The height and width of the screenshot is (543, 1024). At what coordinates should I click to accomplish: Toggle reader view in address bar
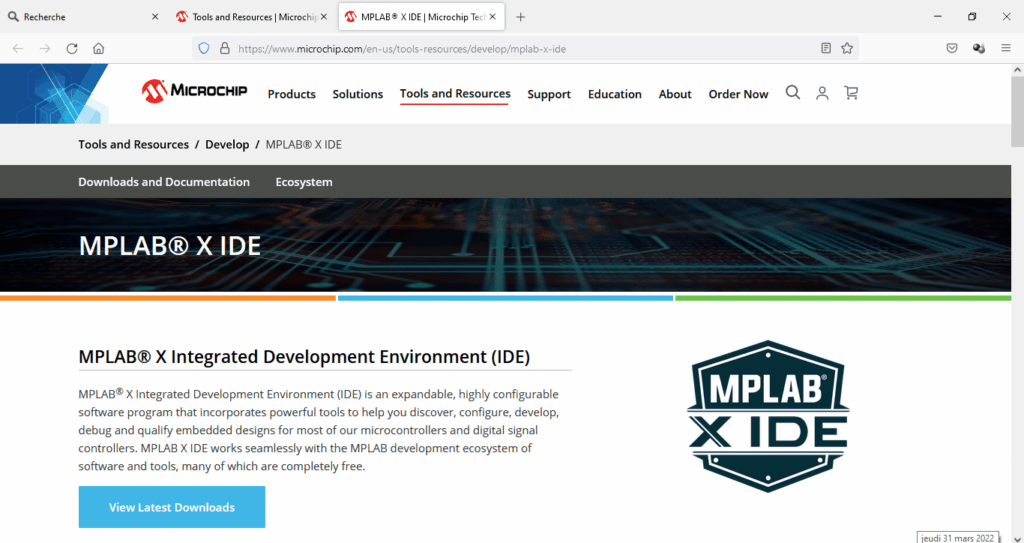pyautogui.click(x=826, y=48)
